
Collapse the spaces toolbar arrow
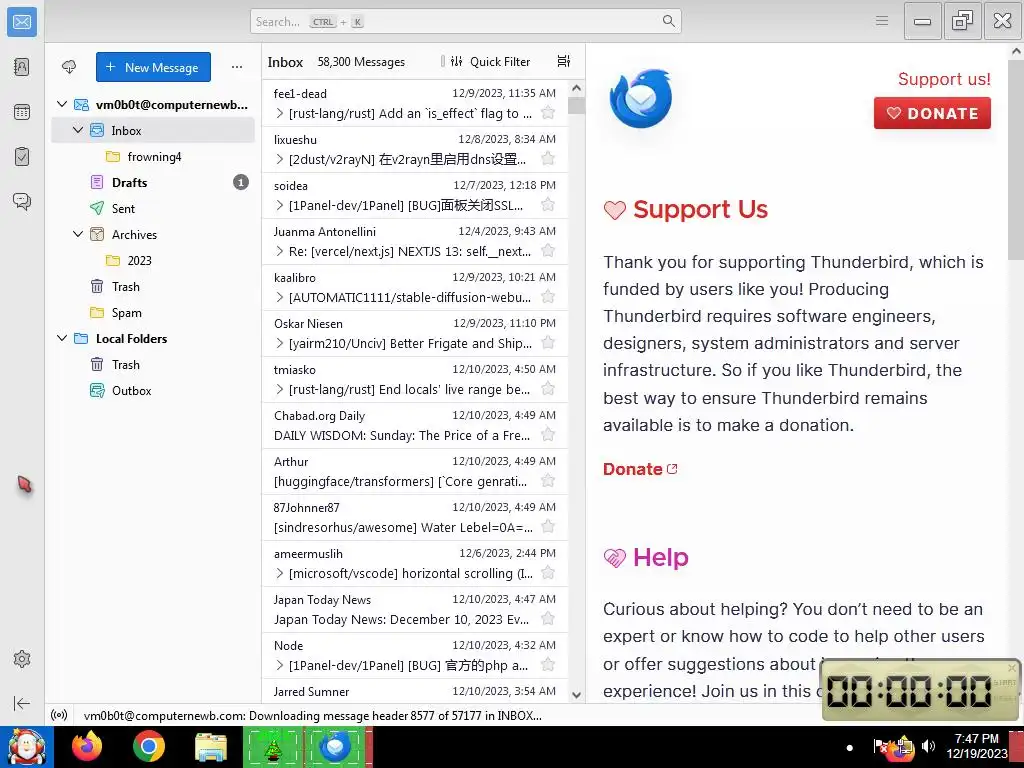22,703
